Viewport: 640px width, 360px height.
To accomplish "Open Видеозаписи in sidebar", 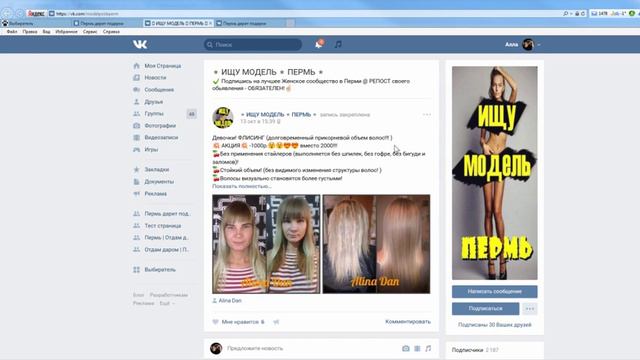I will pyautogui.click(x=161, y=138).
